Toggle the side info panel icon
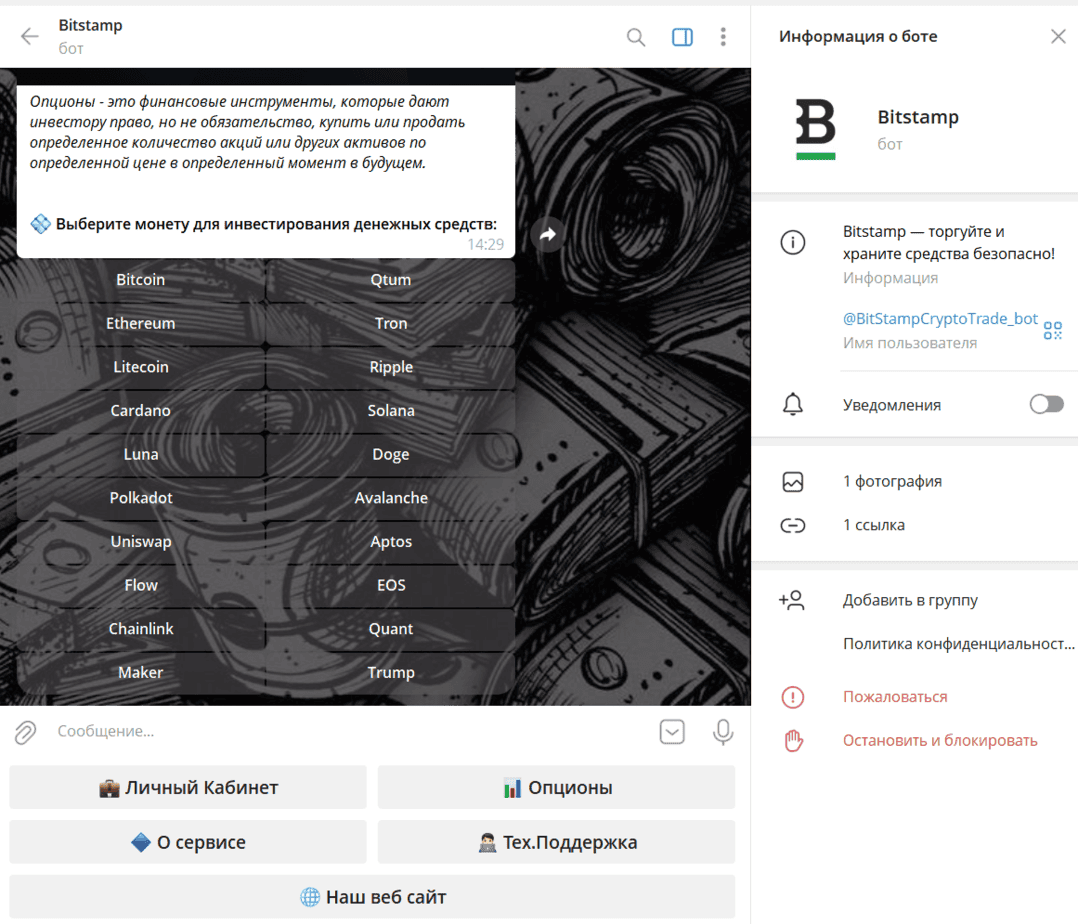The width and height of the screenshot is (1078, 924). 682,37
